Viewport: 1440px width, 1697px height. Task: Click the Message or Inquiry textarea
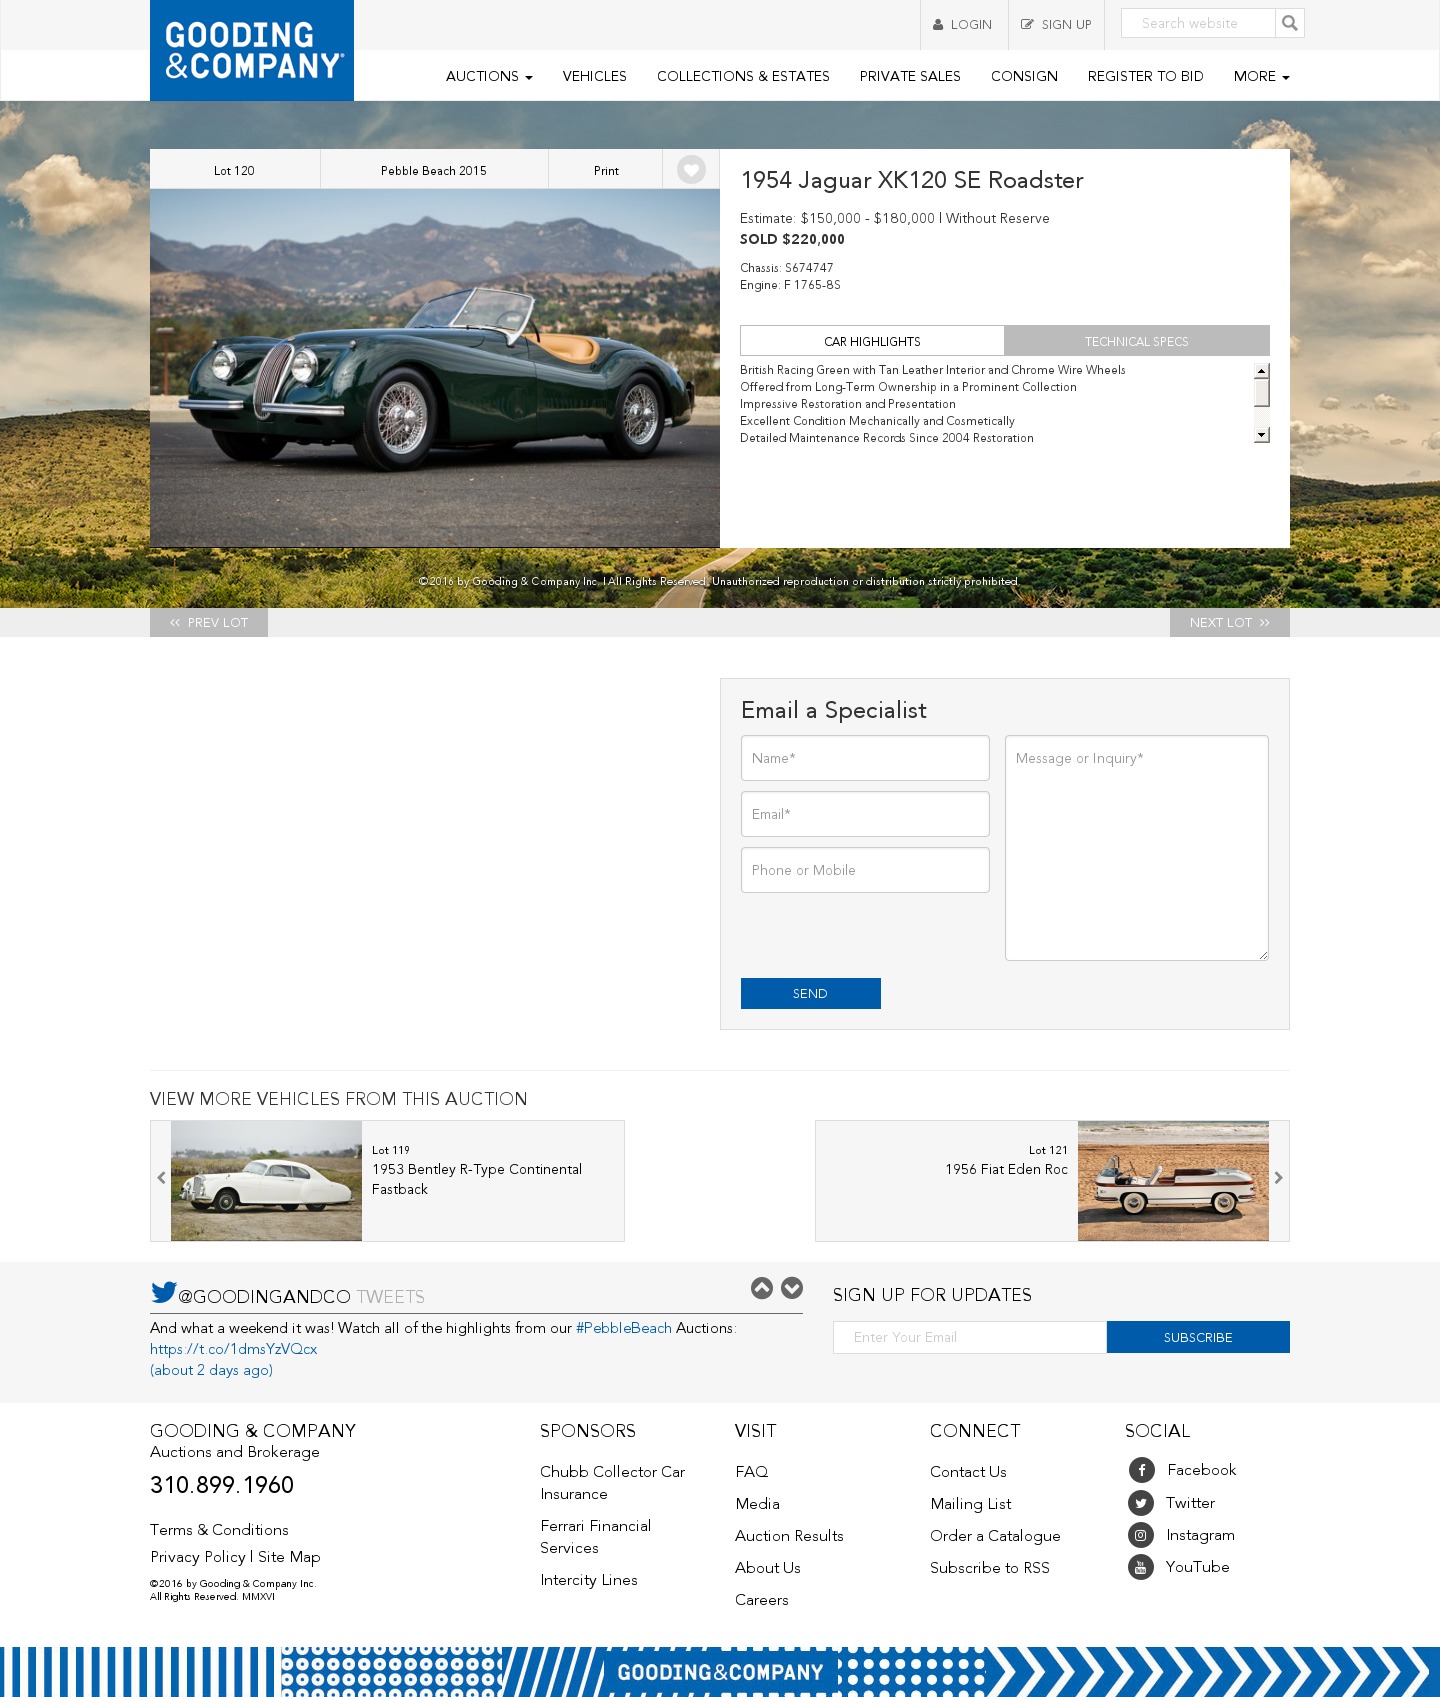tap(1137, 848)
